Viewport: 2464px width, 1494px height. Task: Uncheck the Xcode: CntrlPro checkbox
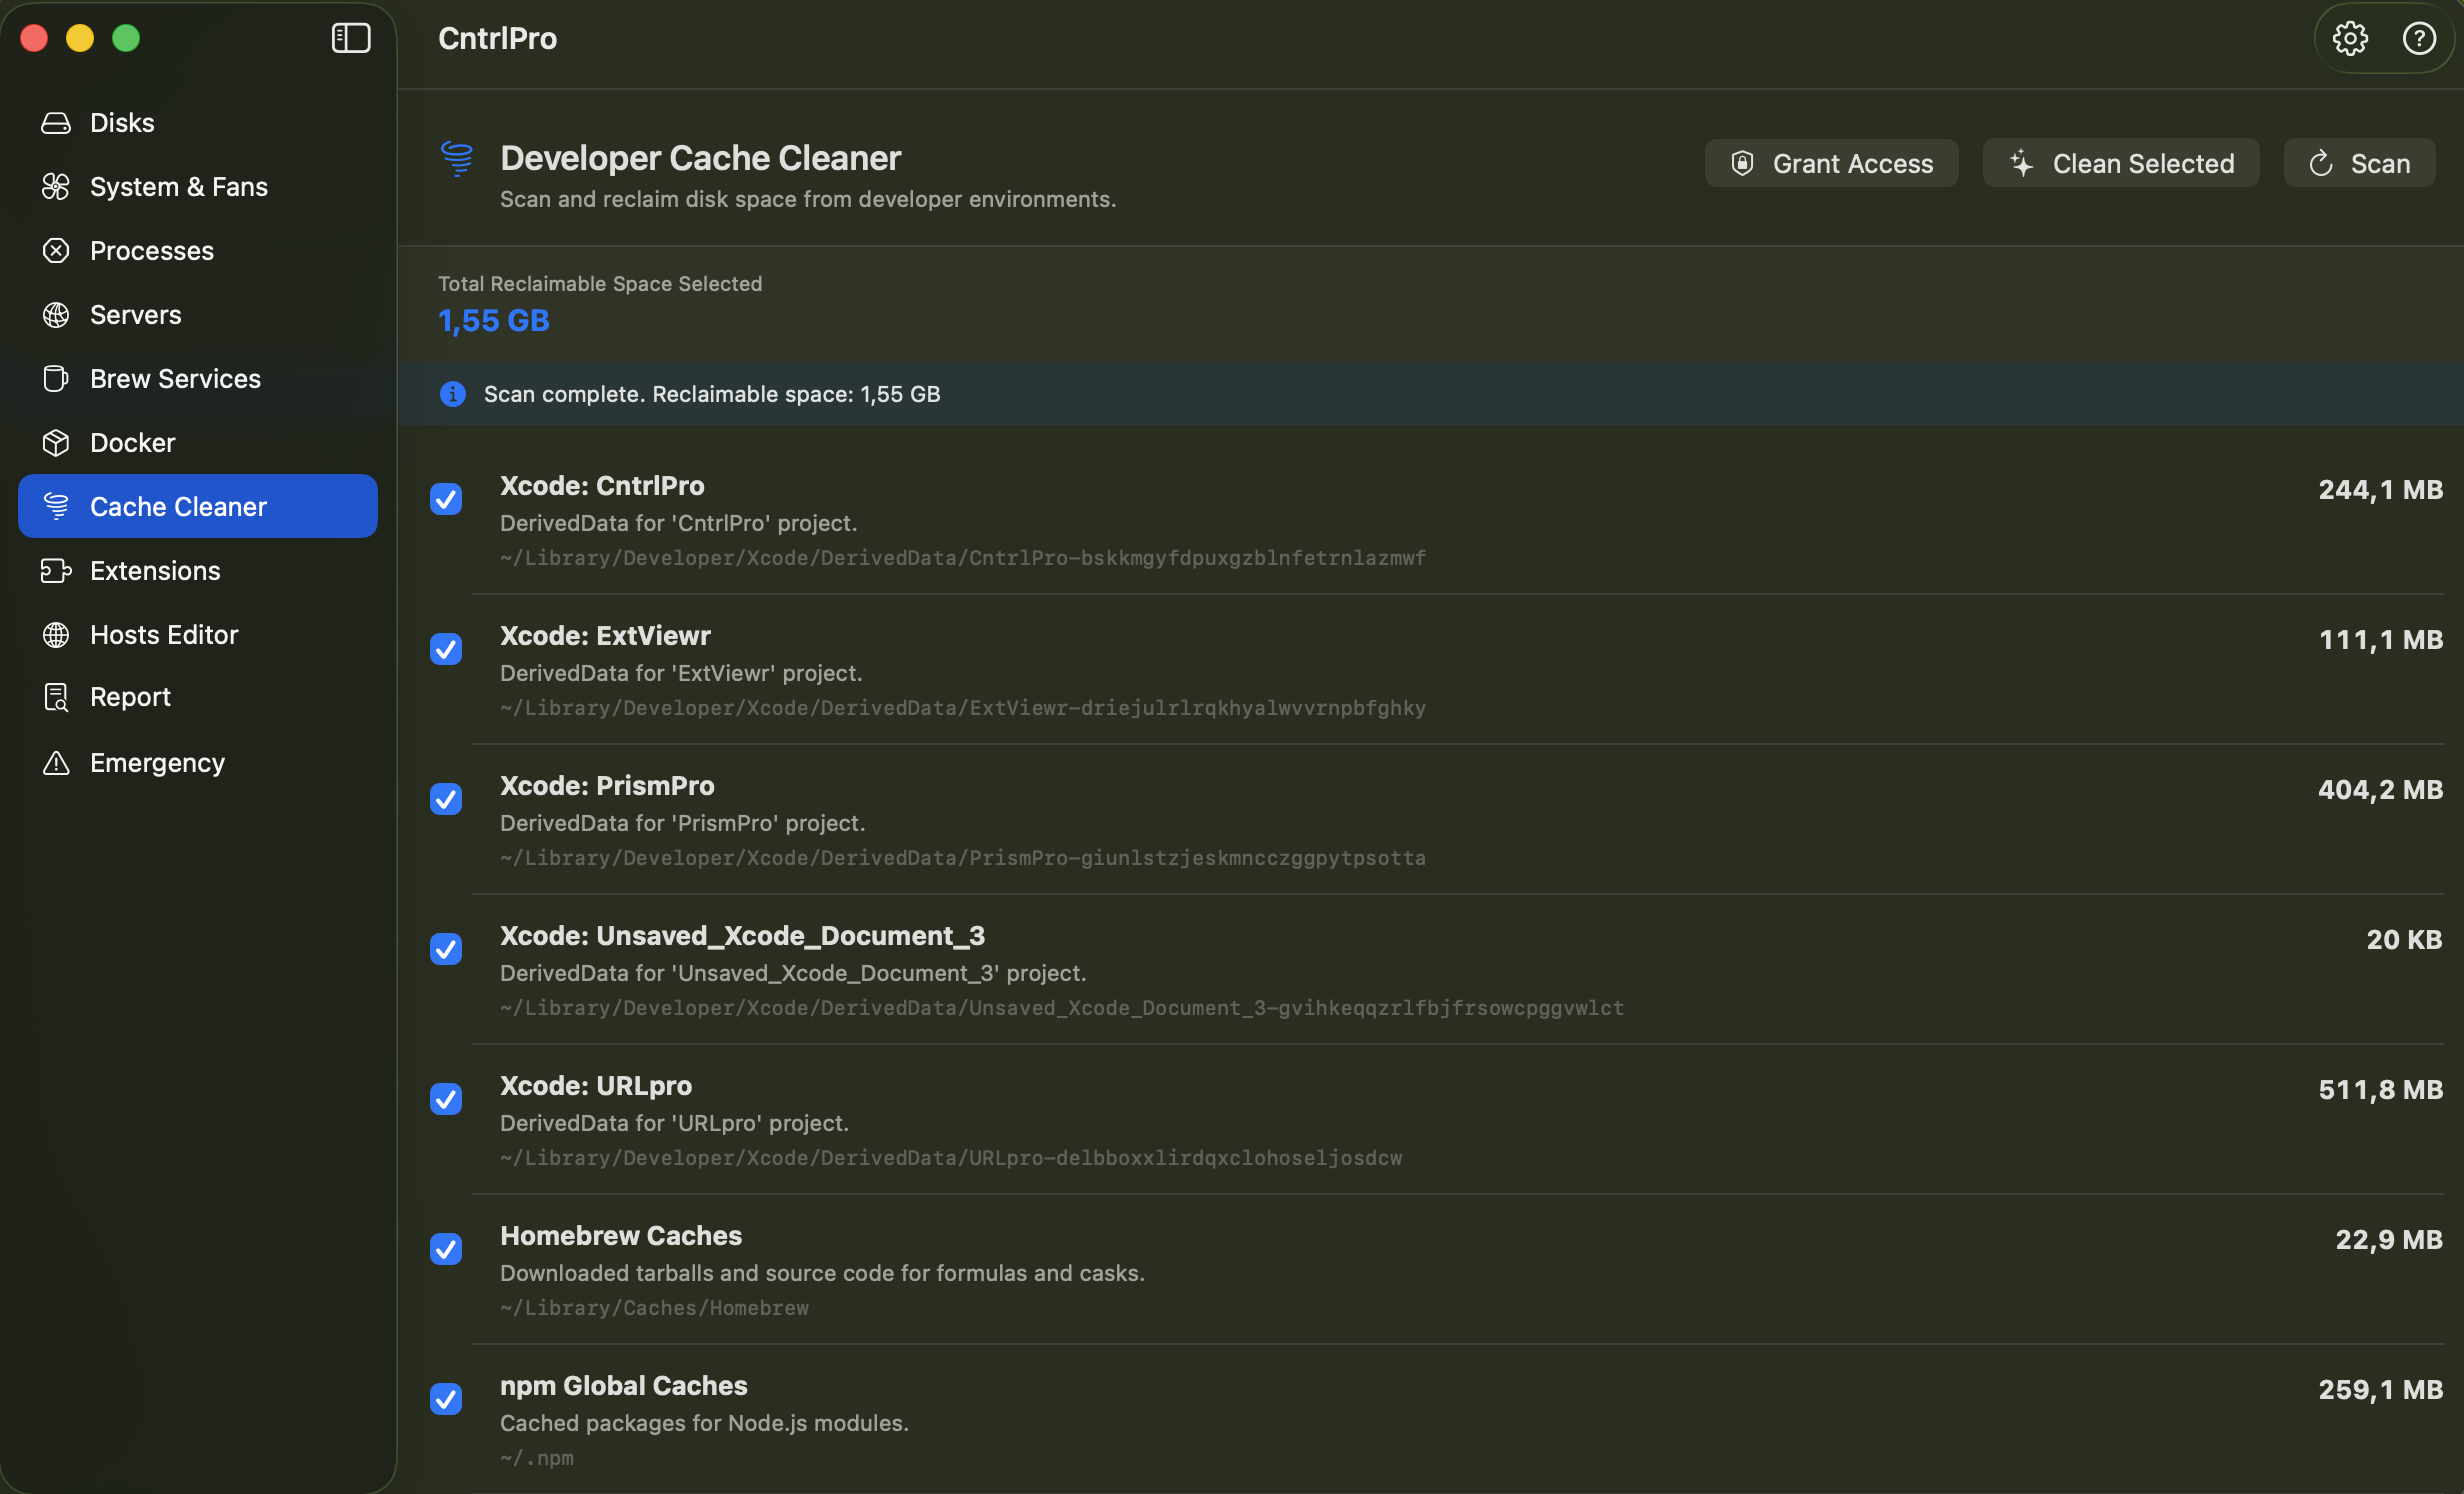[x=446, y=499]
